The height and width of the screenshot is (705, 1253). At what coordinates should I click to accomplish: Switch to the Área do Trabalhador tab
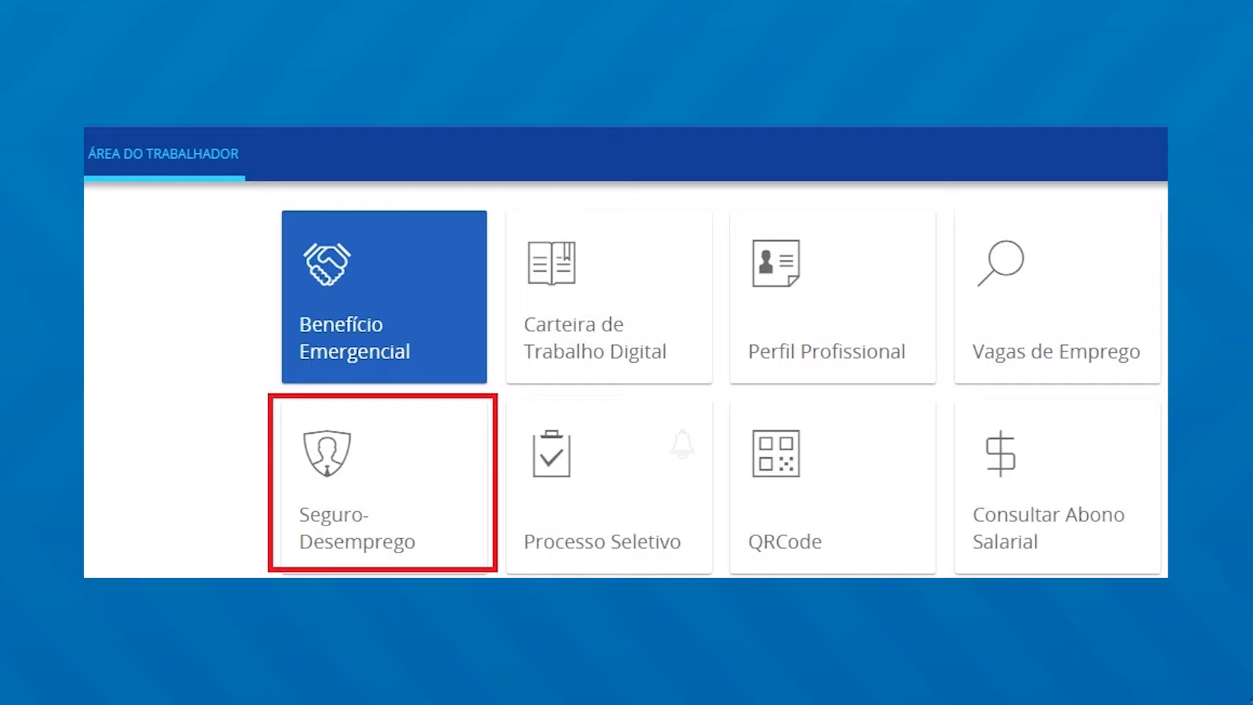pos(163,154)
